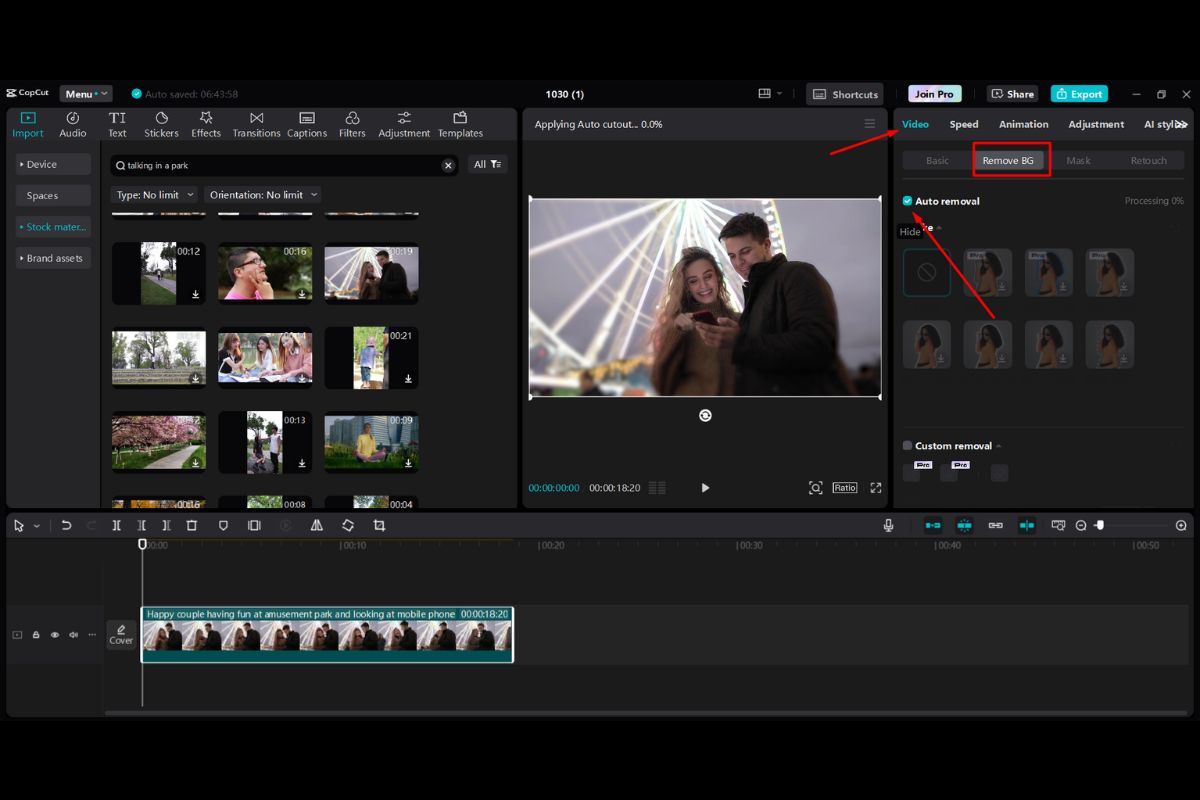
Task: Expand the Device section
Action: tap(53, 164)
